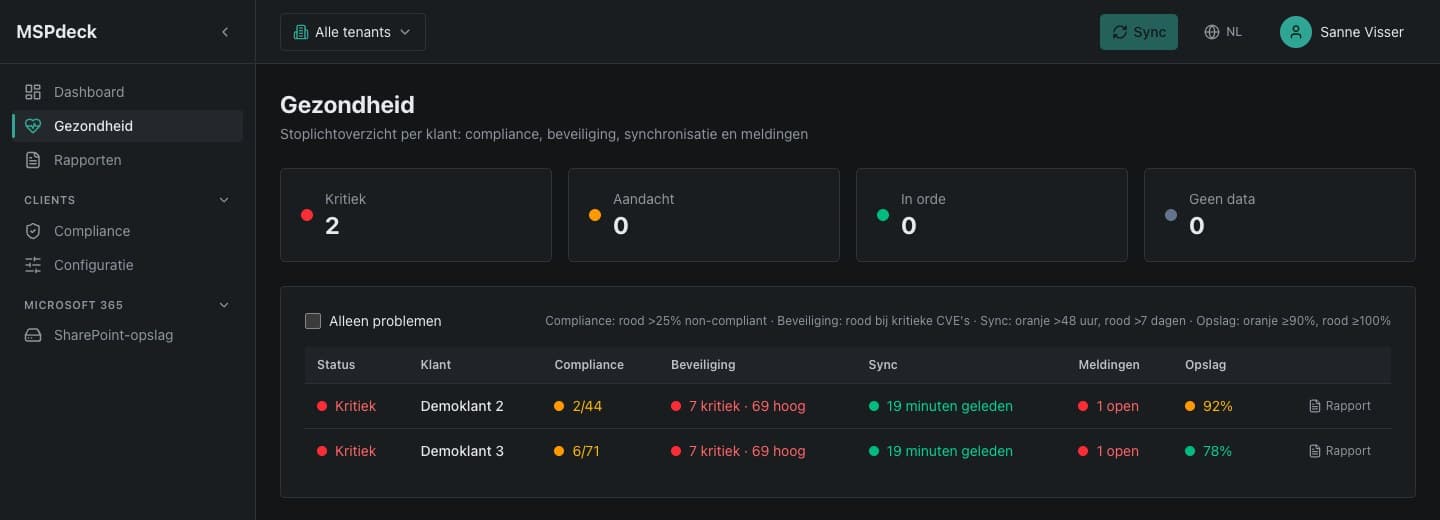This screenshot has height=520, width=1440.
Task: Click the Gezondheid heart icon
Action: 33,126
